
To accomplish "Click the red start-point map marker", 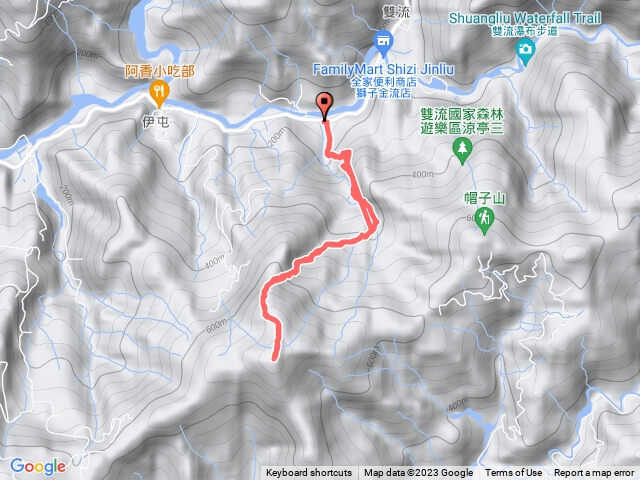I will coord(324,107).
